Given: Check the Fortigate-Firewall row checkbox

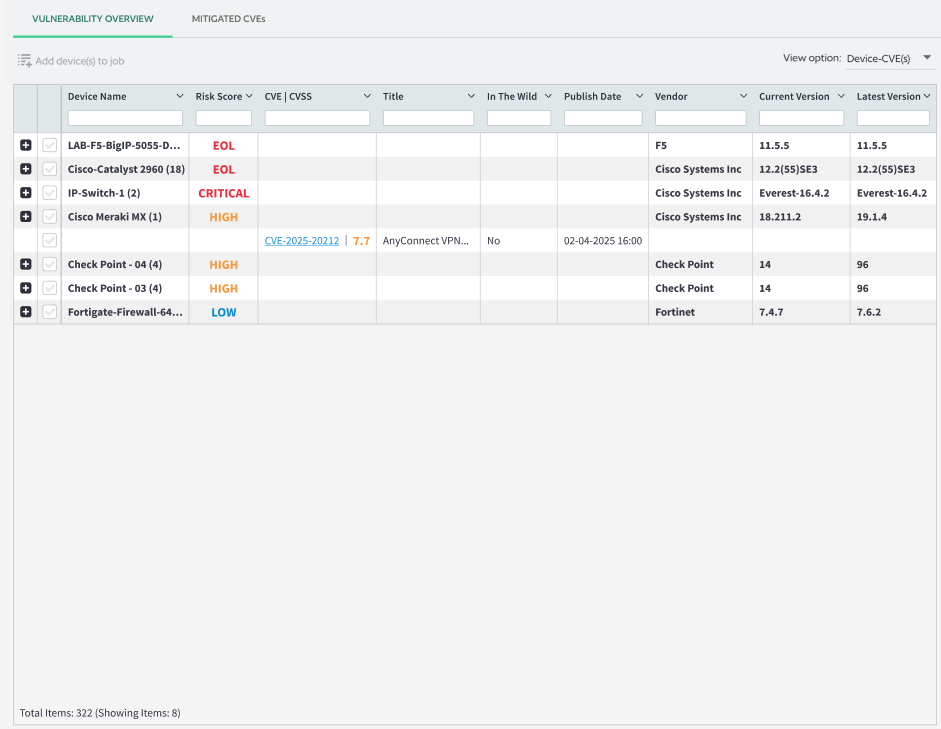Looking at the screenshot, I should pos(50,312).
